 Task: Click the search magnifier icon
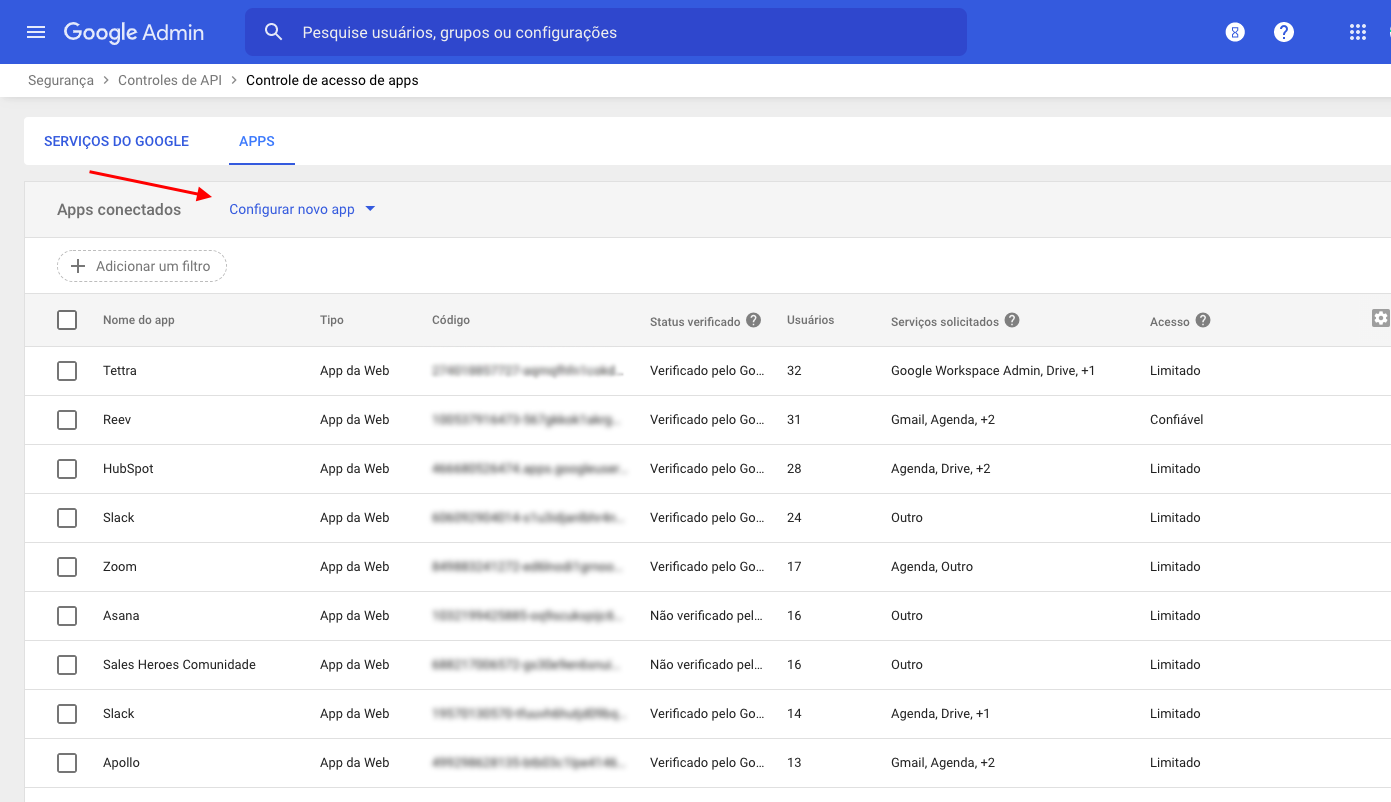click(274, 32)
